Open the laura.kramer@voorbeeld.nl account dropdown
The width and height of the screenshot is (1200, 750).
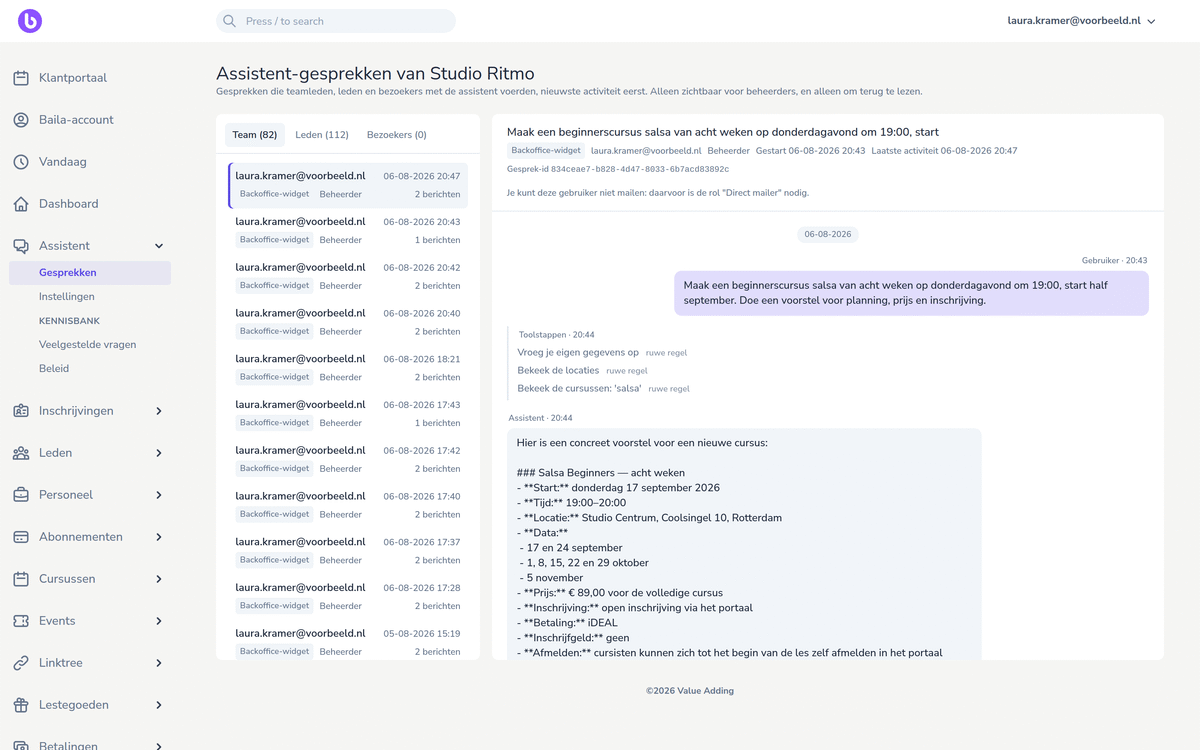point(1082,21)
